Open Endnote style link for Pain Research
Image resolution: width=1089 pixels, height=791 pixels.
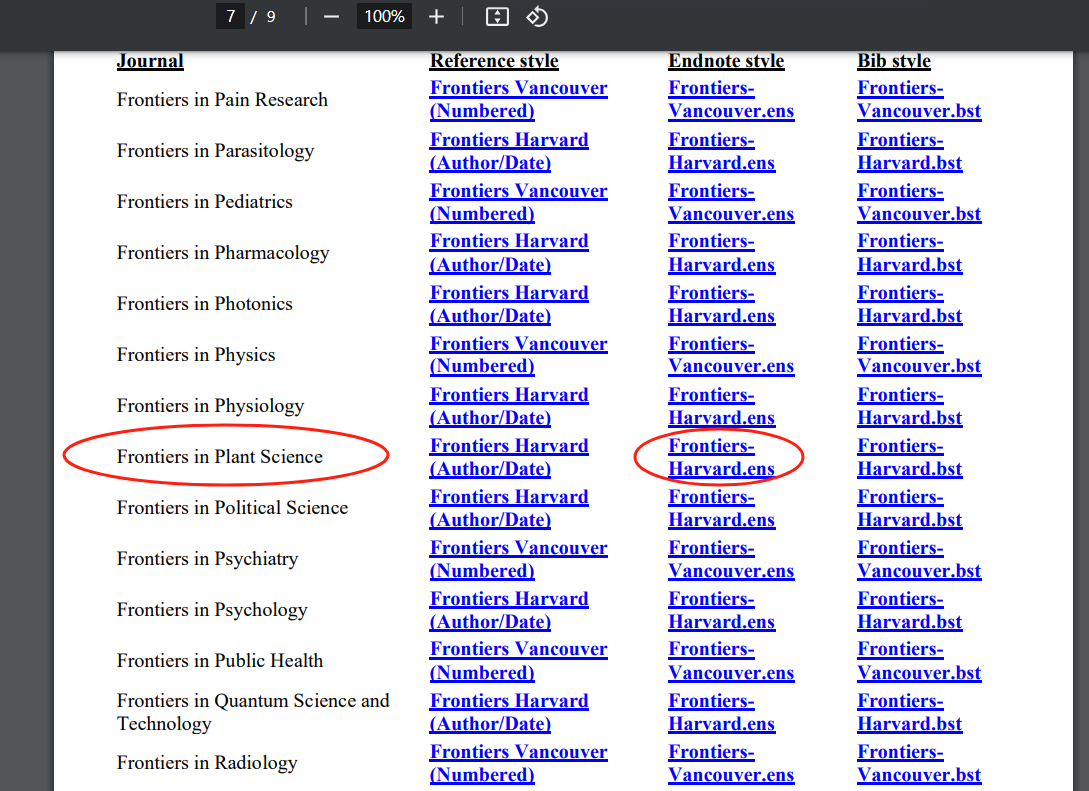731,99
